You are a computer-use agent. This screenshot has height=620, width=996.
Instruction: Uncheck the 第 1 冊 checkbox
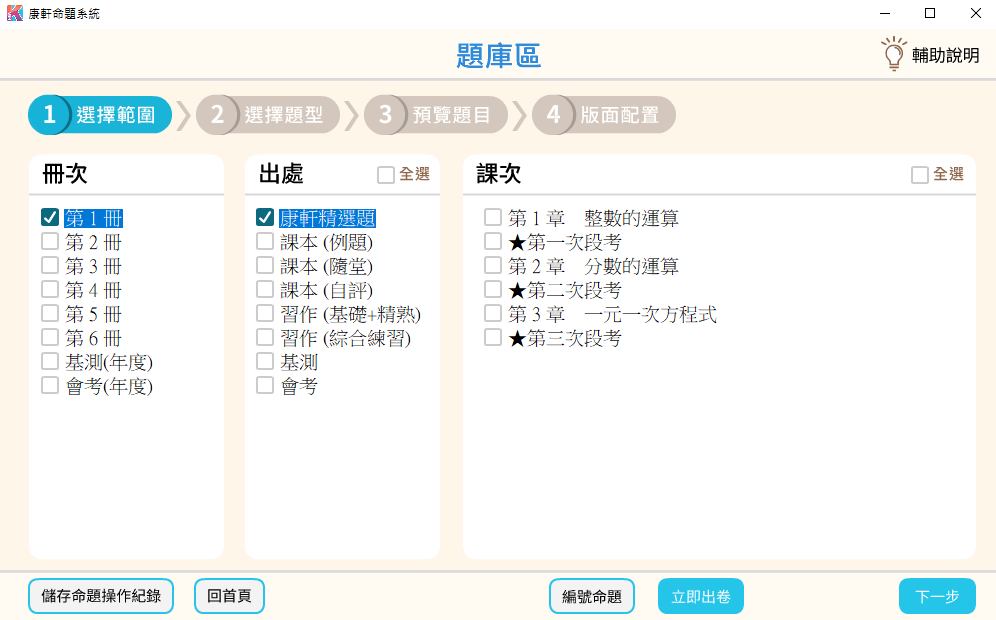pos(50,217)
